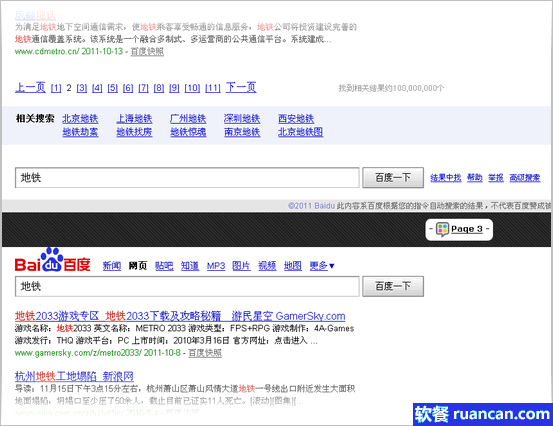Go to 下一页 next page
The width and height of the screenshot is (553, 426).
[241, 87]
